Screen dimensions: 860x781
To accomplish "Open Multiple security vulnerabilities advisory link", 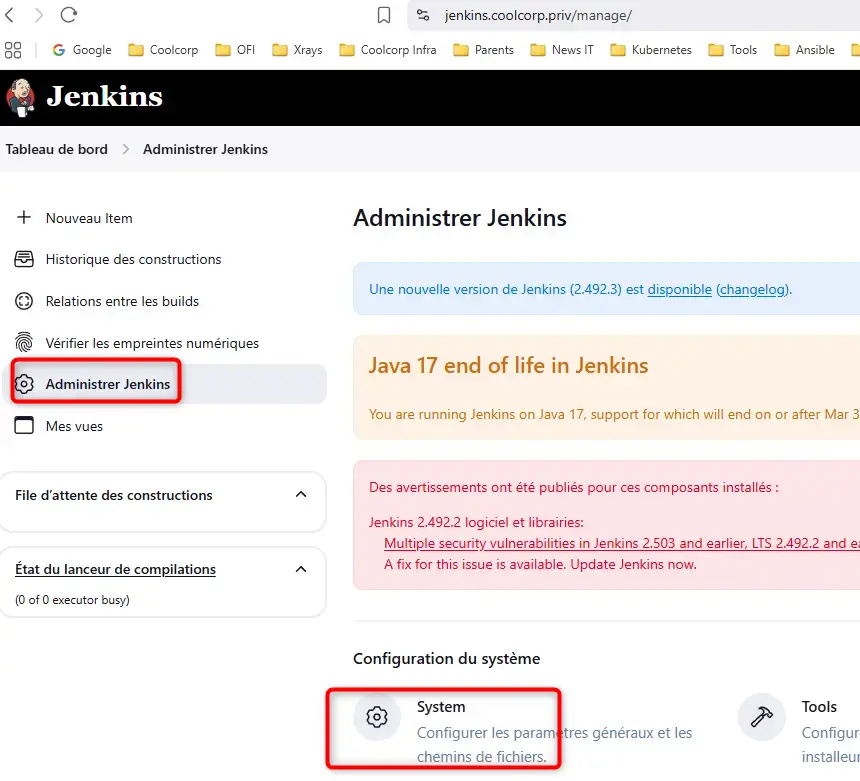I will point(621,543).
